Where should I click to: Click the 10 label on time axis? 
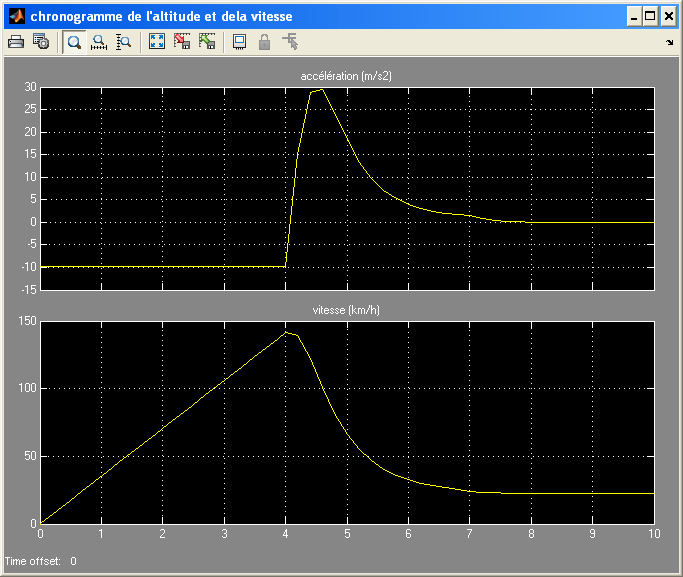(654, 534)
